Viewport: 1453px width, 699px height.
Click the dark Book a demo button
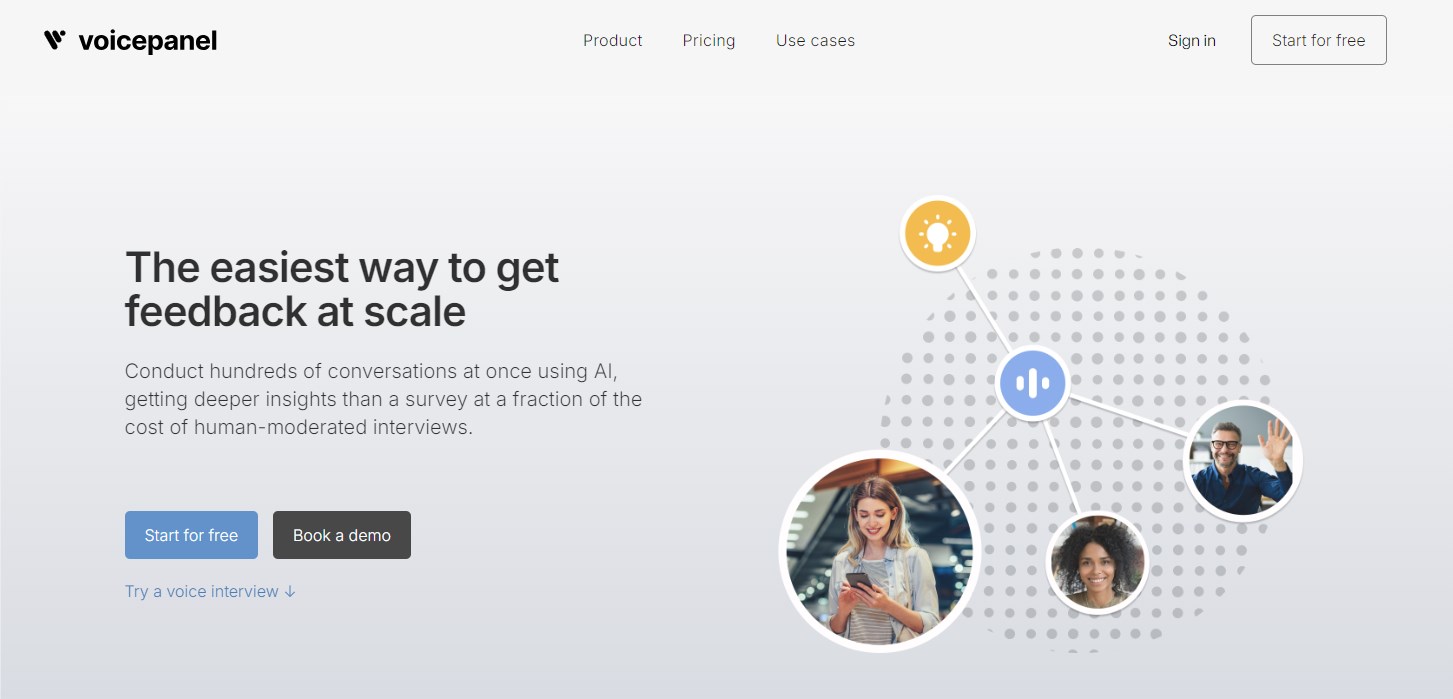point(341,535)
